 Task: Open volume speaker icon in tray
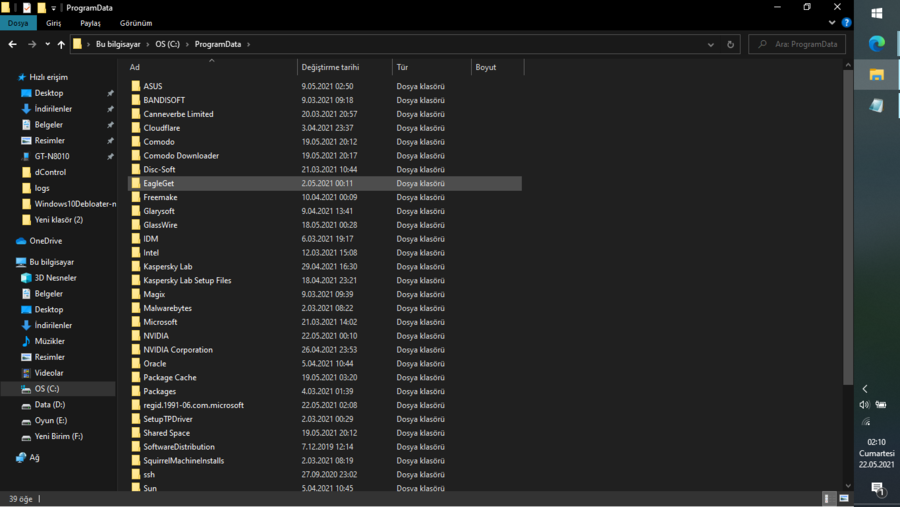[x=864, y=405]
